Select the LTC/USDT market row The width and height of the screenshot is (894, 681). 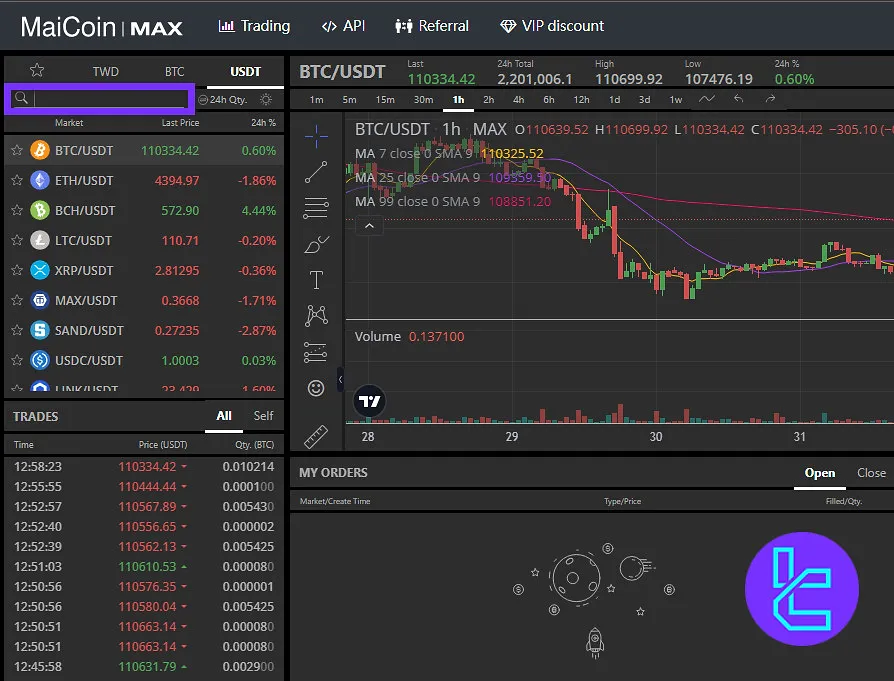[144, 240]
